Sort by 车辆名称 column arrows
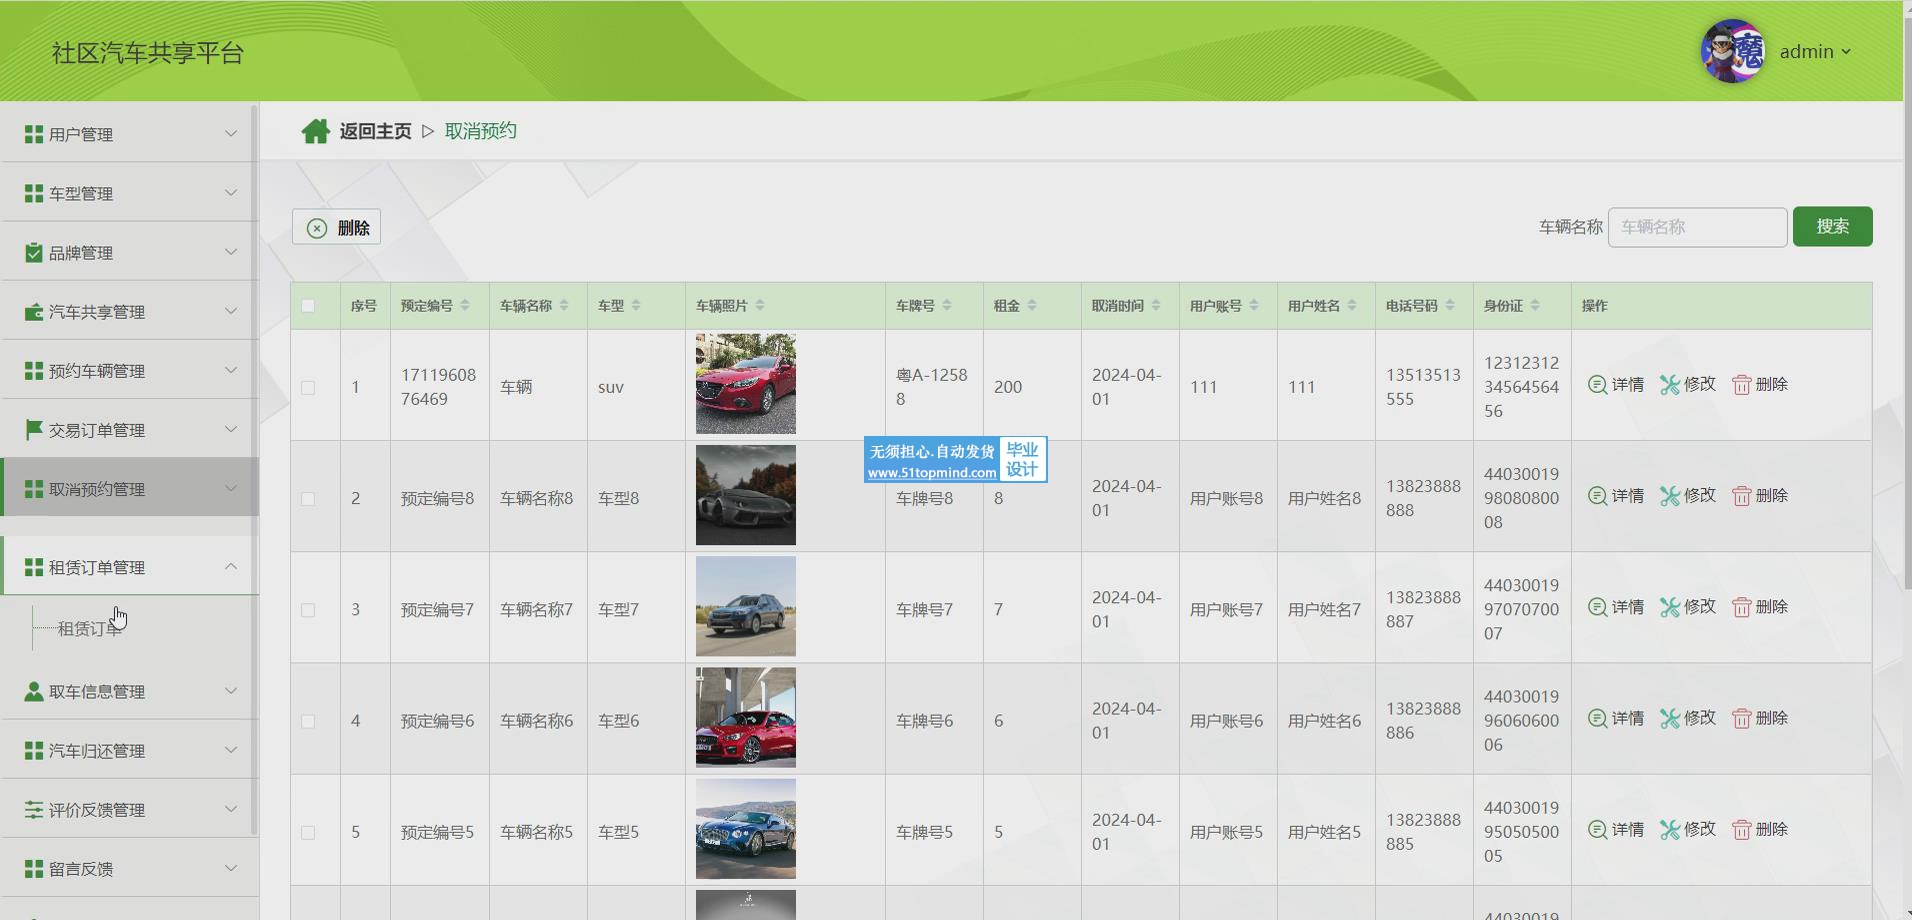Viewport: 1912px width, 920px height. coord(564,305)
